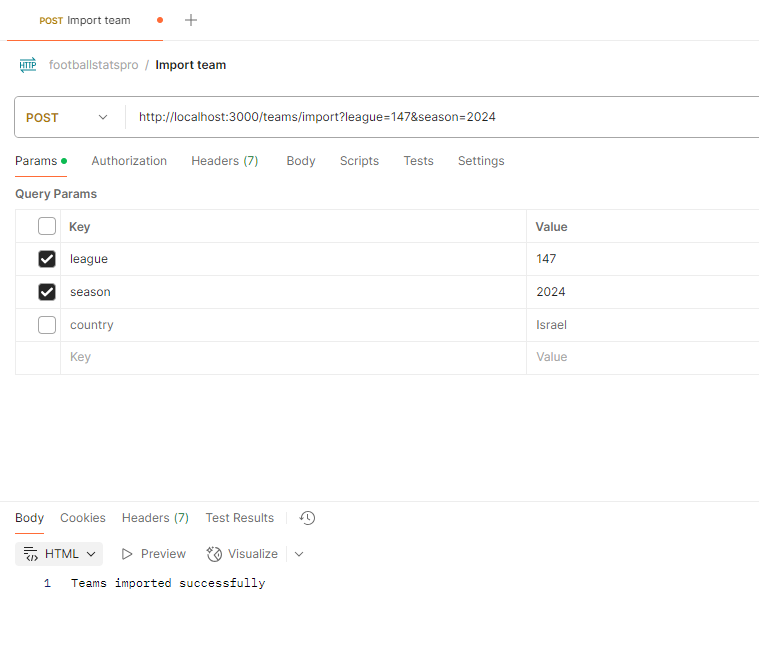Click the empty Key field in params

click(x=290, y=357)
